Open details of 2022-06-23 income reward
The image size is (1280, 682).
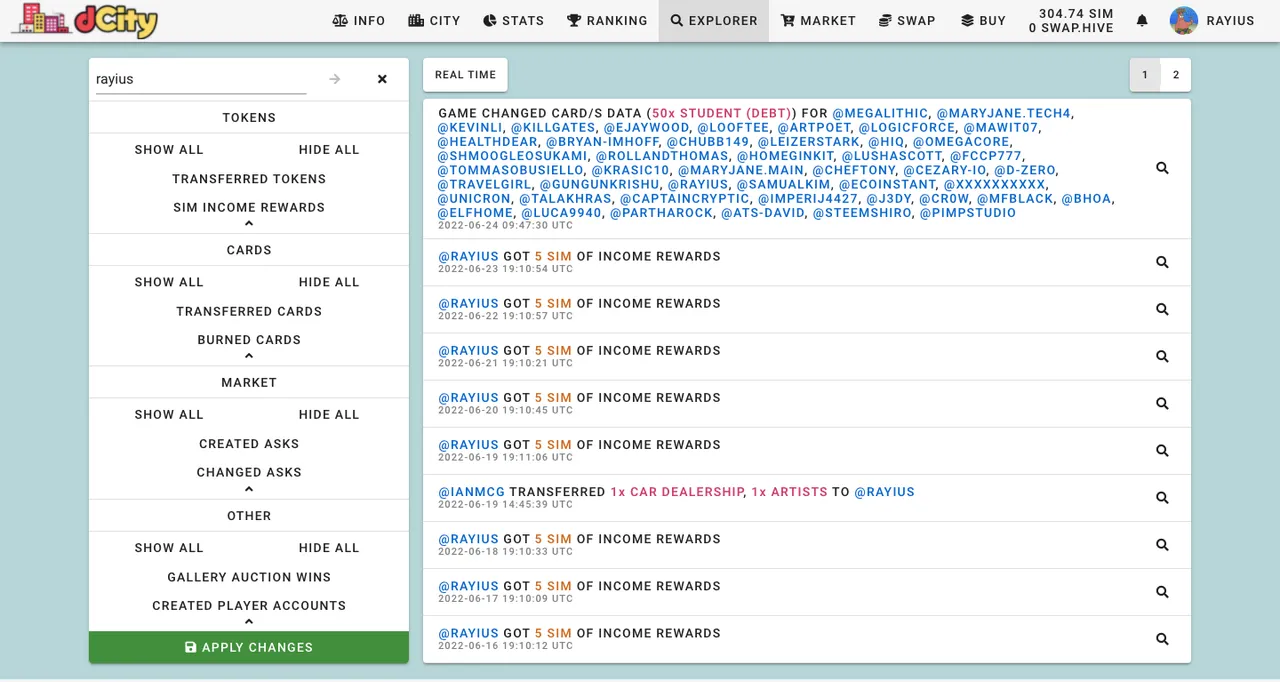coord(1162,262)
